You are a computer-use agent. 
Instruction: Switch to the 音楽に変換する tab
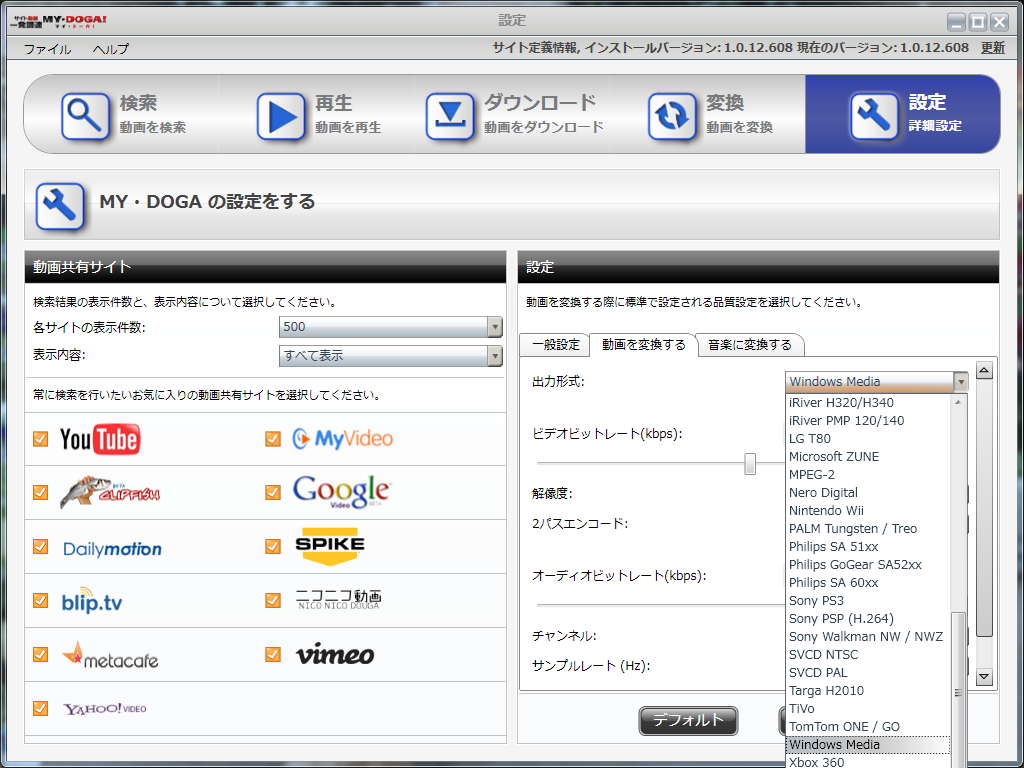750,345
